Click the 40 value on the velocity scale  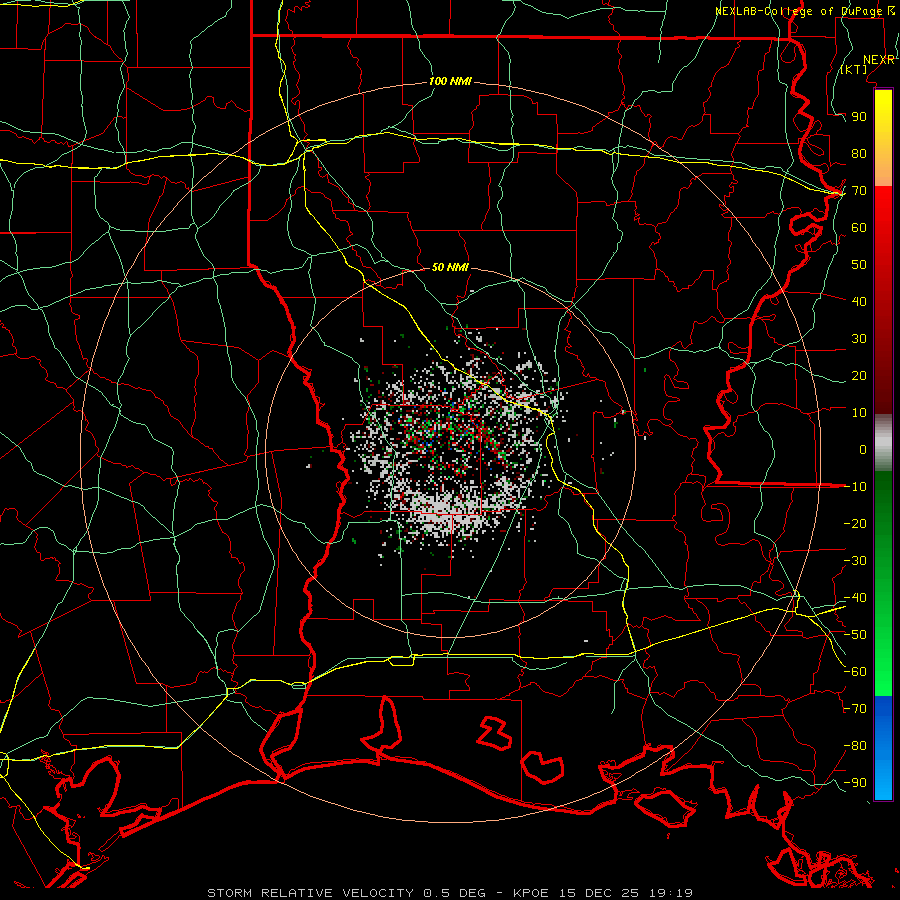click(859, 301)
